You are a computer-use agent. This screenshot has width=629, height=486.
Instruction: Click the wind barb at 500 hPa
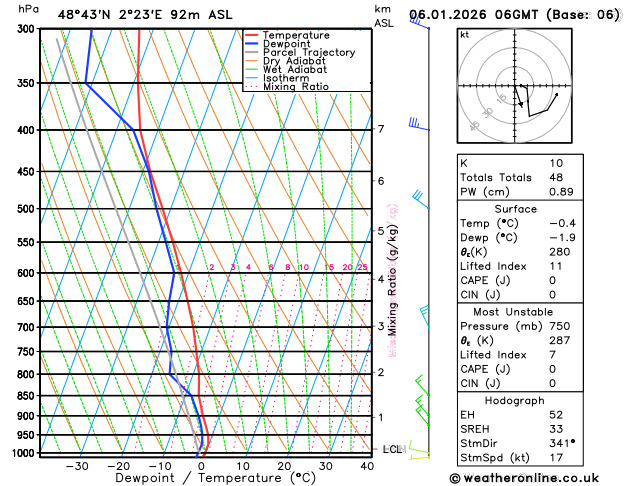pyautogui.click(x=421, y=199)
